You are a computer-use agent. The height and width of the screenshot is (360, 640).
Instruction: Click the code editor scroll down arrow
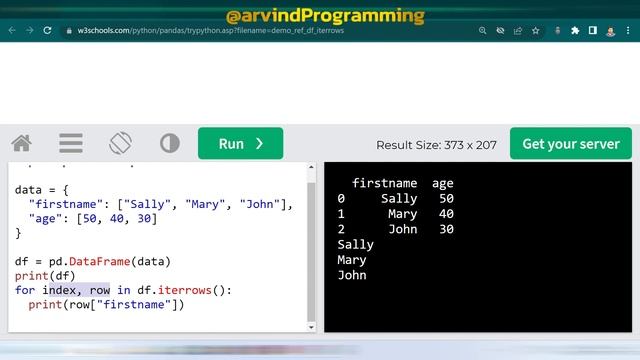311,327
